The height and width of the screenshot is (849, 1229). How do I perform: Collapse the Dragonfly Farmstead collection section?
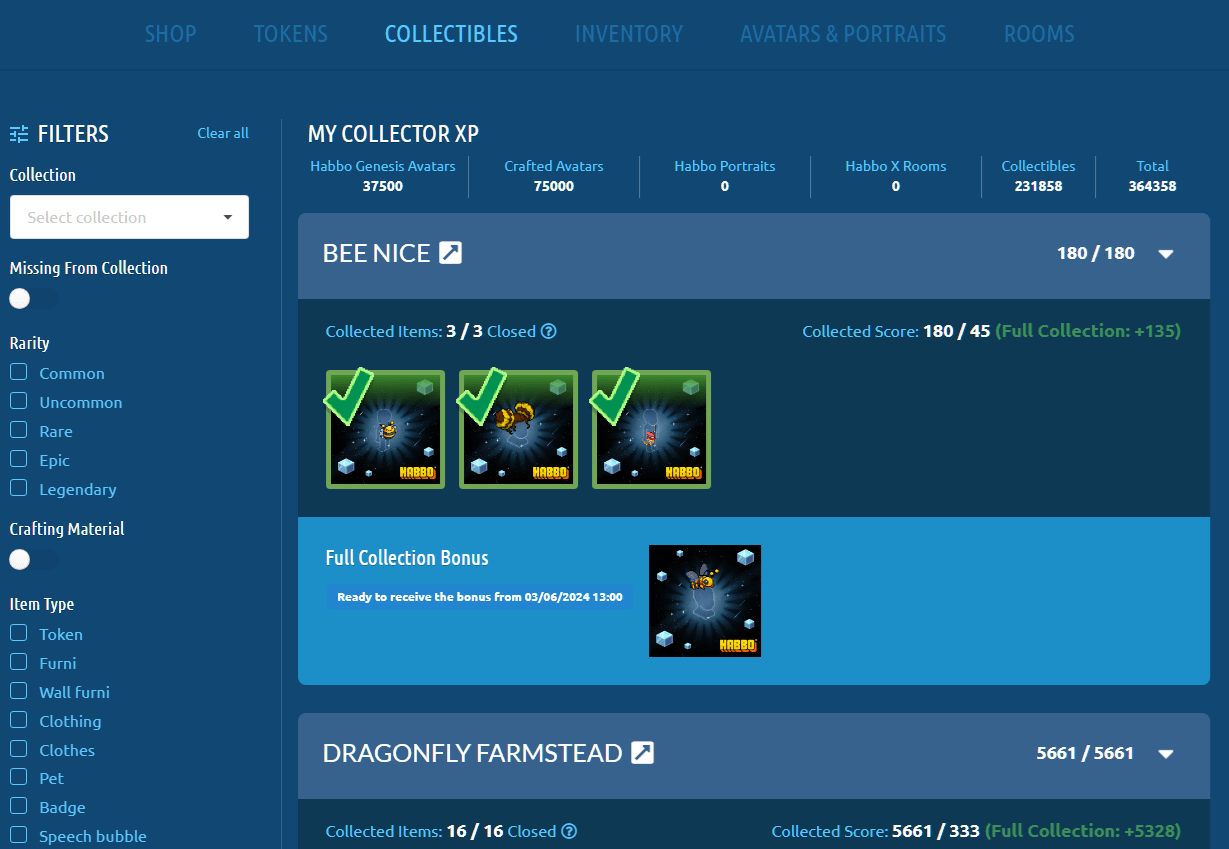pos(1165,754)
